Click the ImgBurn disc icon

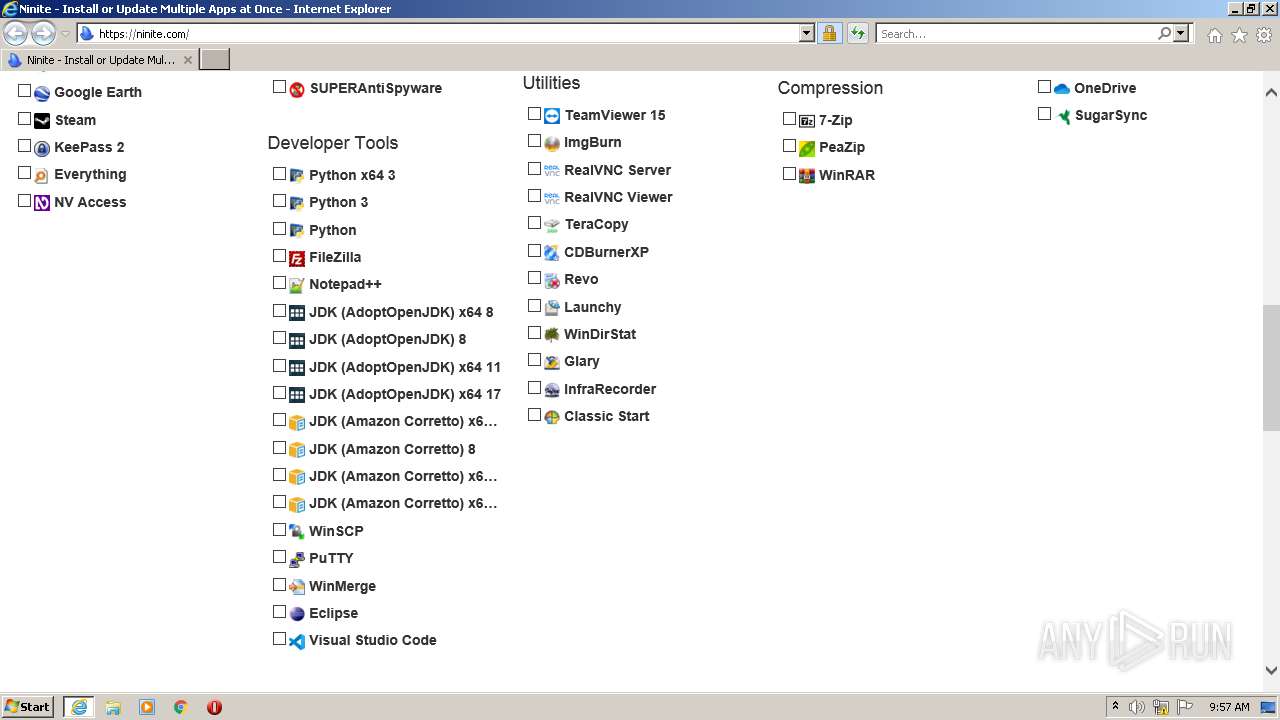(x=552, y=143)
